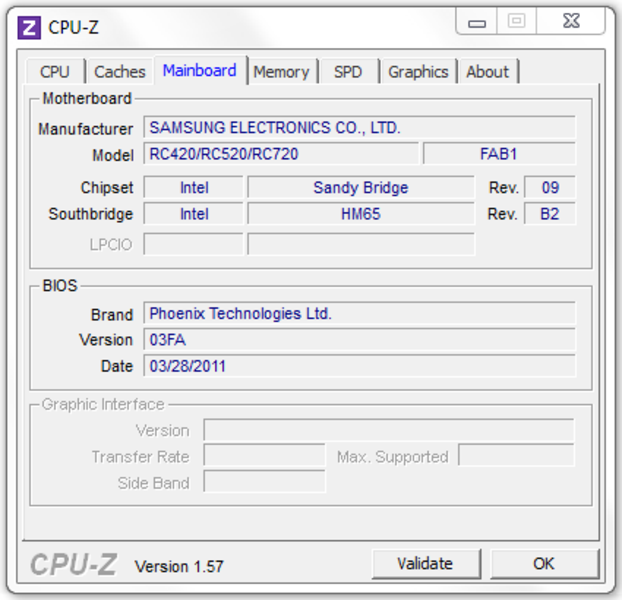This screenshot has width=622, height=600.
Task: Click the BIOS date 03/28/2011 field
Action: 359,366
